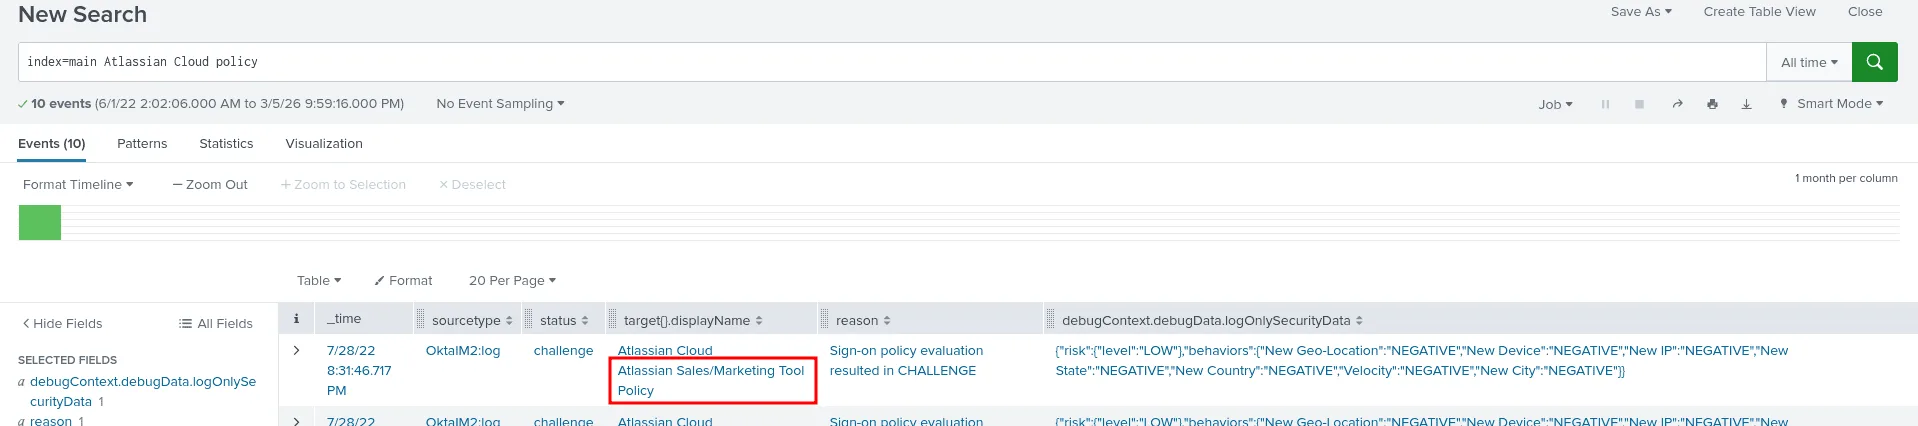Click Create Table View
This screenshot has width=1918, height=426.
click(1759, 12)
